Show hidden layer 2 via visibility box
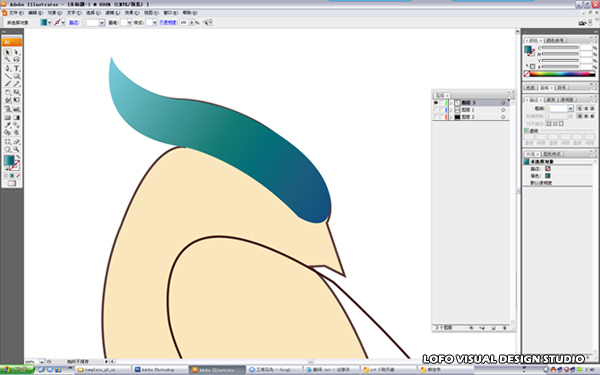The image size is (600, 375). (x=436, y=117)
